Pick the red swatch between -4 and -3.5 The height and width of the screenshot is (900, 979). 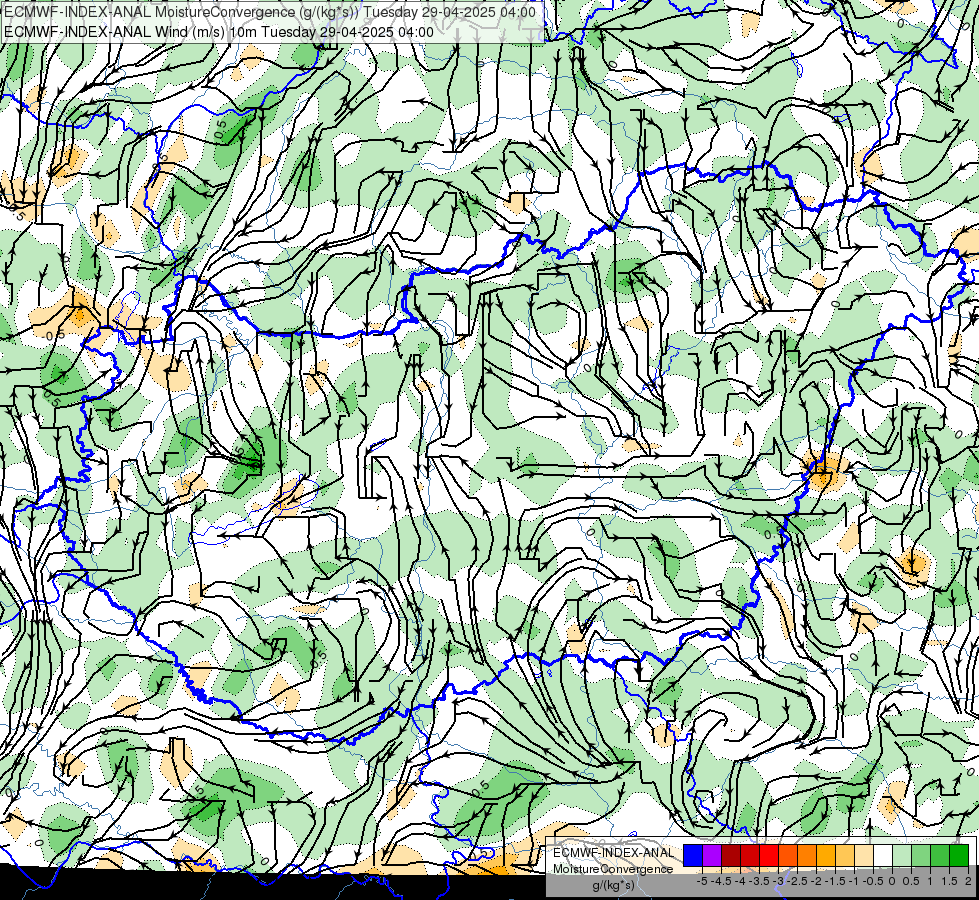[750, 856]
